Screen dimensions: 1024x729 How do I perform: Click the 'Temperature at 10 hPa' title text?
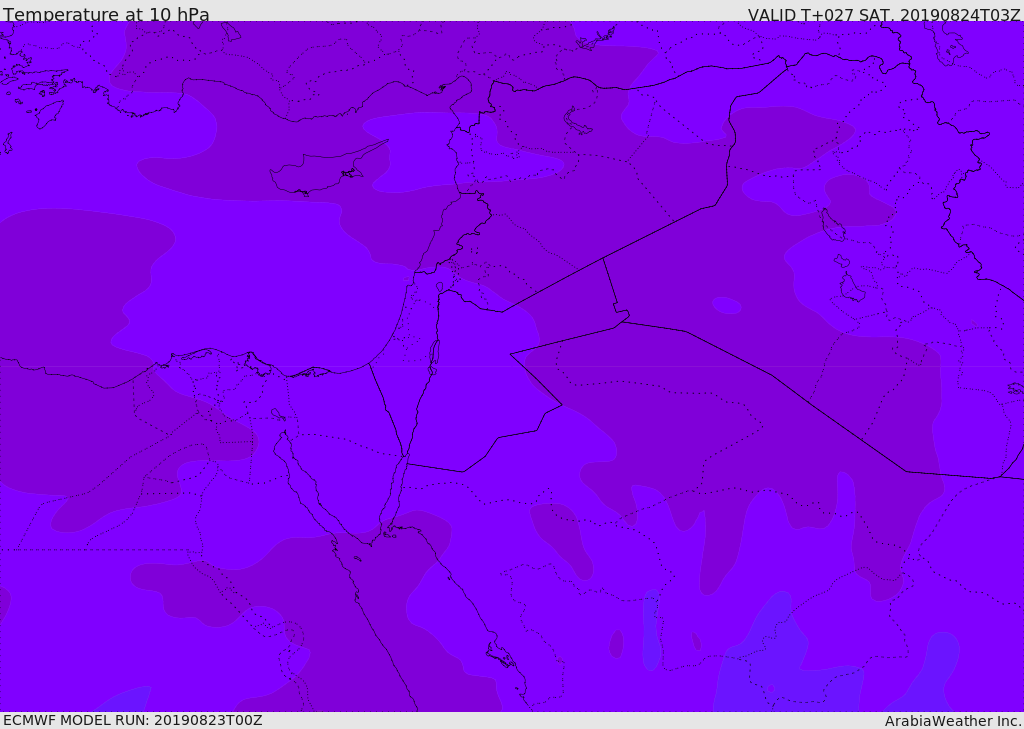[x=106, y=14]
